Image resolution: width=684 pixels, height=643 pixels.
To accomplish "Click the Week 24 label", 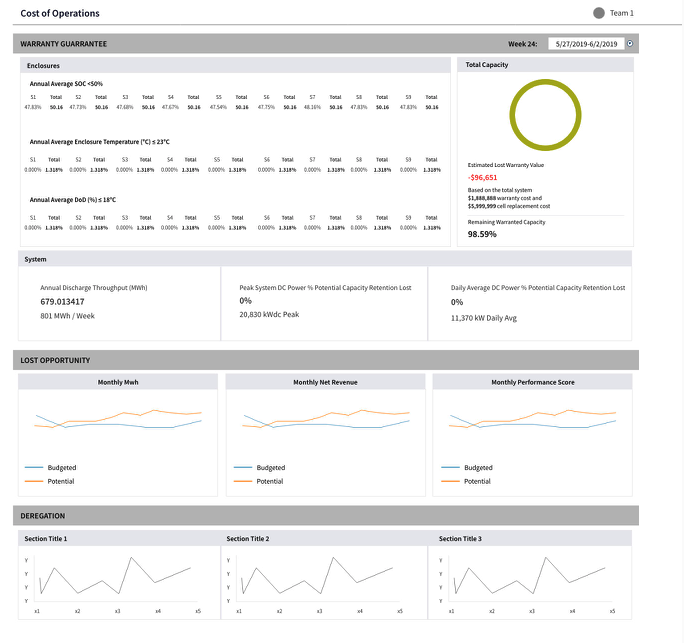I will pos(522,44).
